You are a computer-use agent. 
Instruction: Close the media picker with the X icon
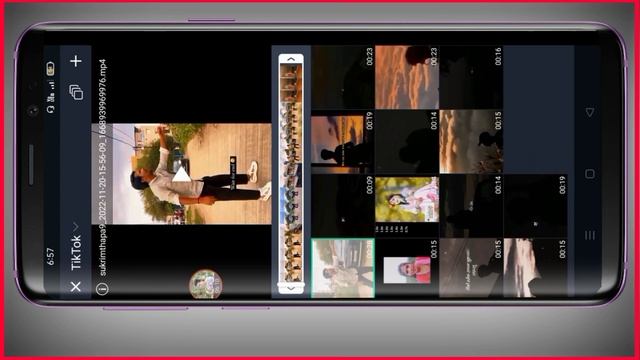(x=76, y=287)
